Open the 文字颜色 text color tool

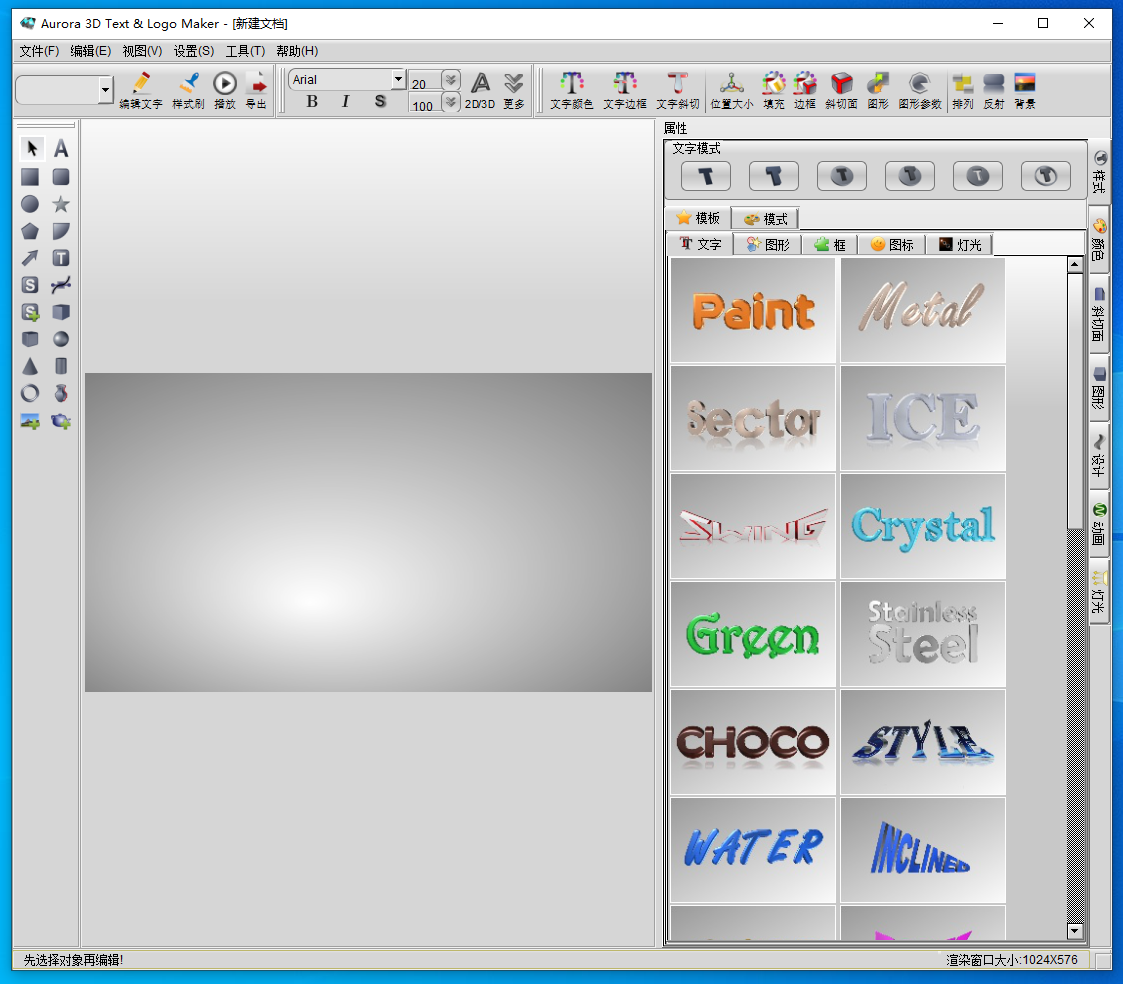(x=571, y=90)
